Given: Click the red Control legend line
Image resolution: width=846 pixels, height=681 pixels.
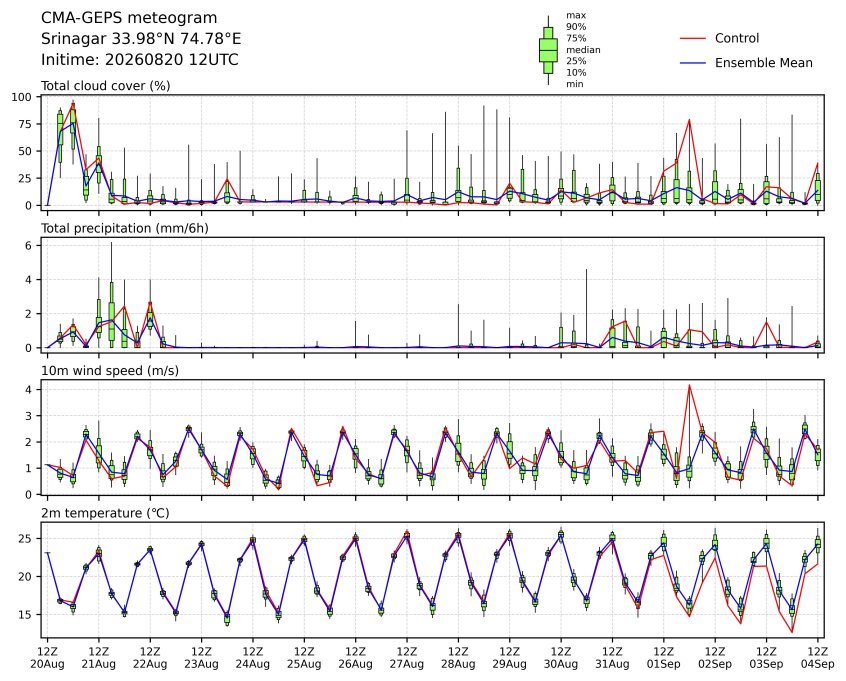Looking at the screenshot, I should 693,38.
